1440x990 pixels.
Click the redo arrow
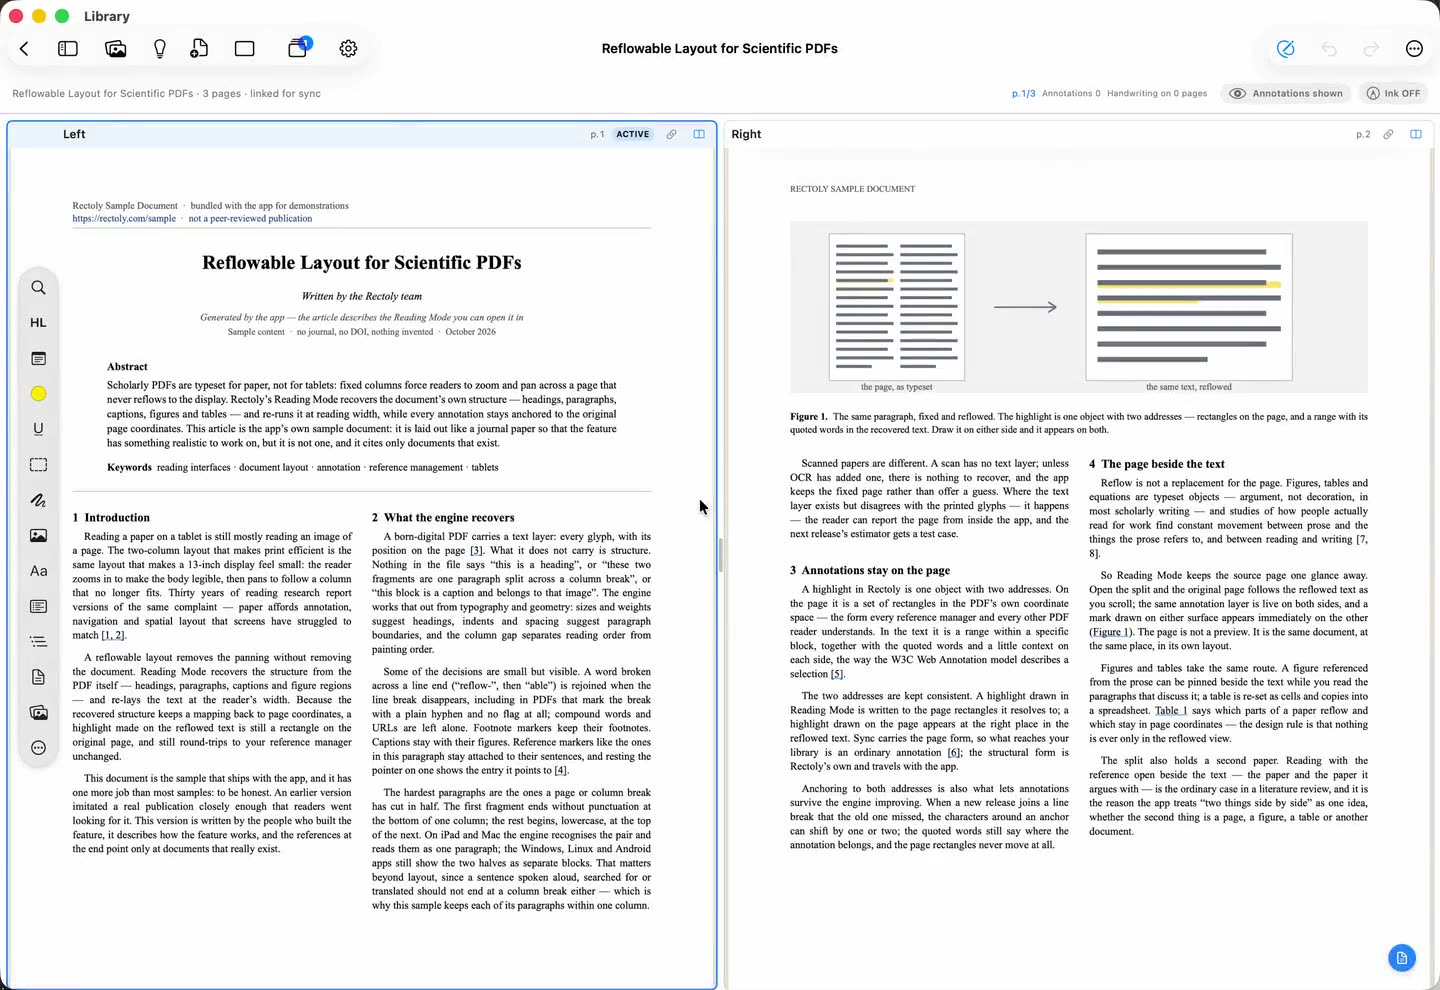click(1371, 48)
